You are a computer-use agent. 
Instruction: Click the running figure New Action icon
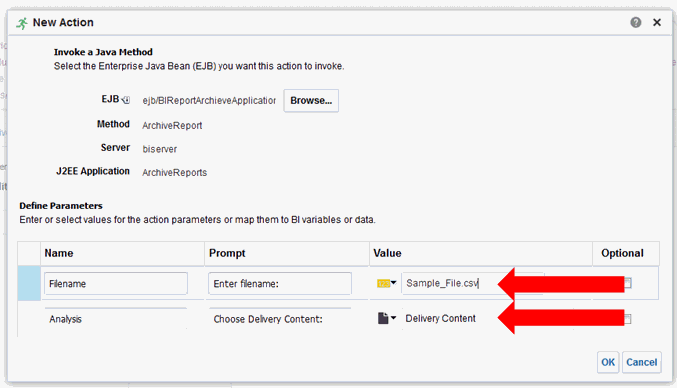tap(22, 23)
